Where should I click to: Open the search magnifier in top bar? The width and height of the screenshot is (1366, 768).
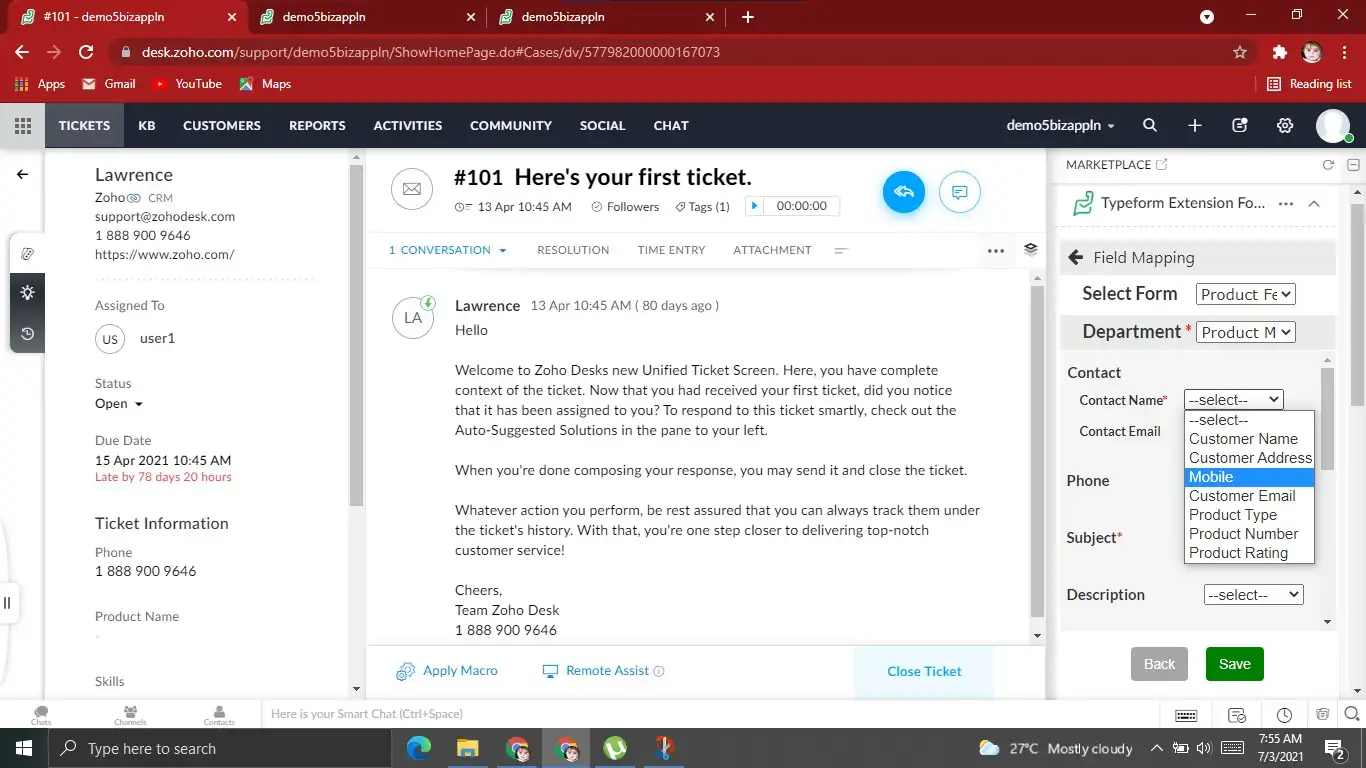tap(1150, 125)
